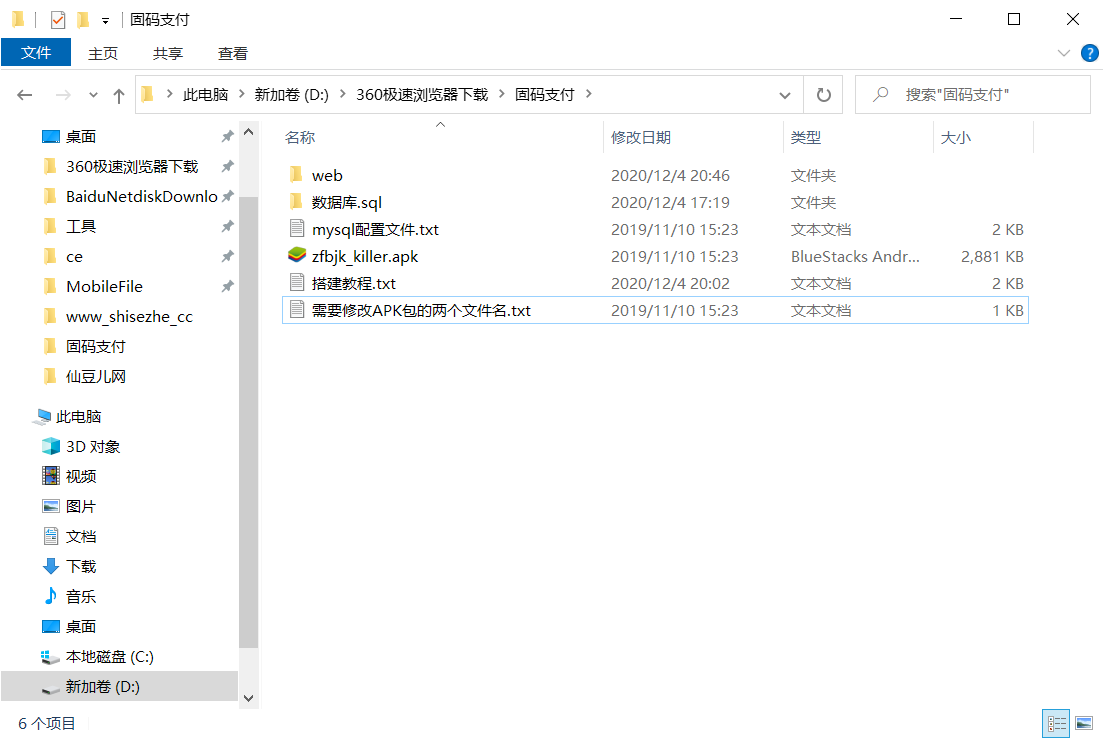Click 新加卷 (D:) in the breadcrumb path
The height and width of the screenshot is (739, 1104).
click(x=291, y=94)
